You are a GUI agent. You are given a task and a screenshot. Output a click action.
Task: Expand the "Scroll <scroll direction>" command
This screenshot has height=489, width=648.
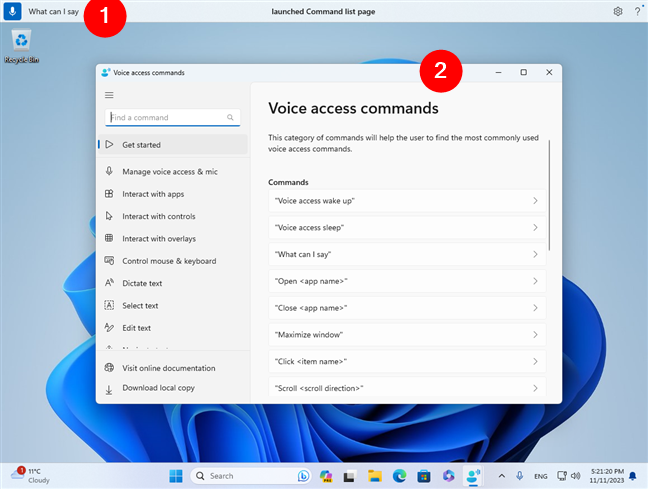pos(407,388)
